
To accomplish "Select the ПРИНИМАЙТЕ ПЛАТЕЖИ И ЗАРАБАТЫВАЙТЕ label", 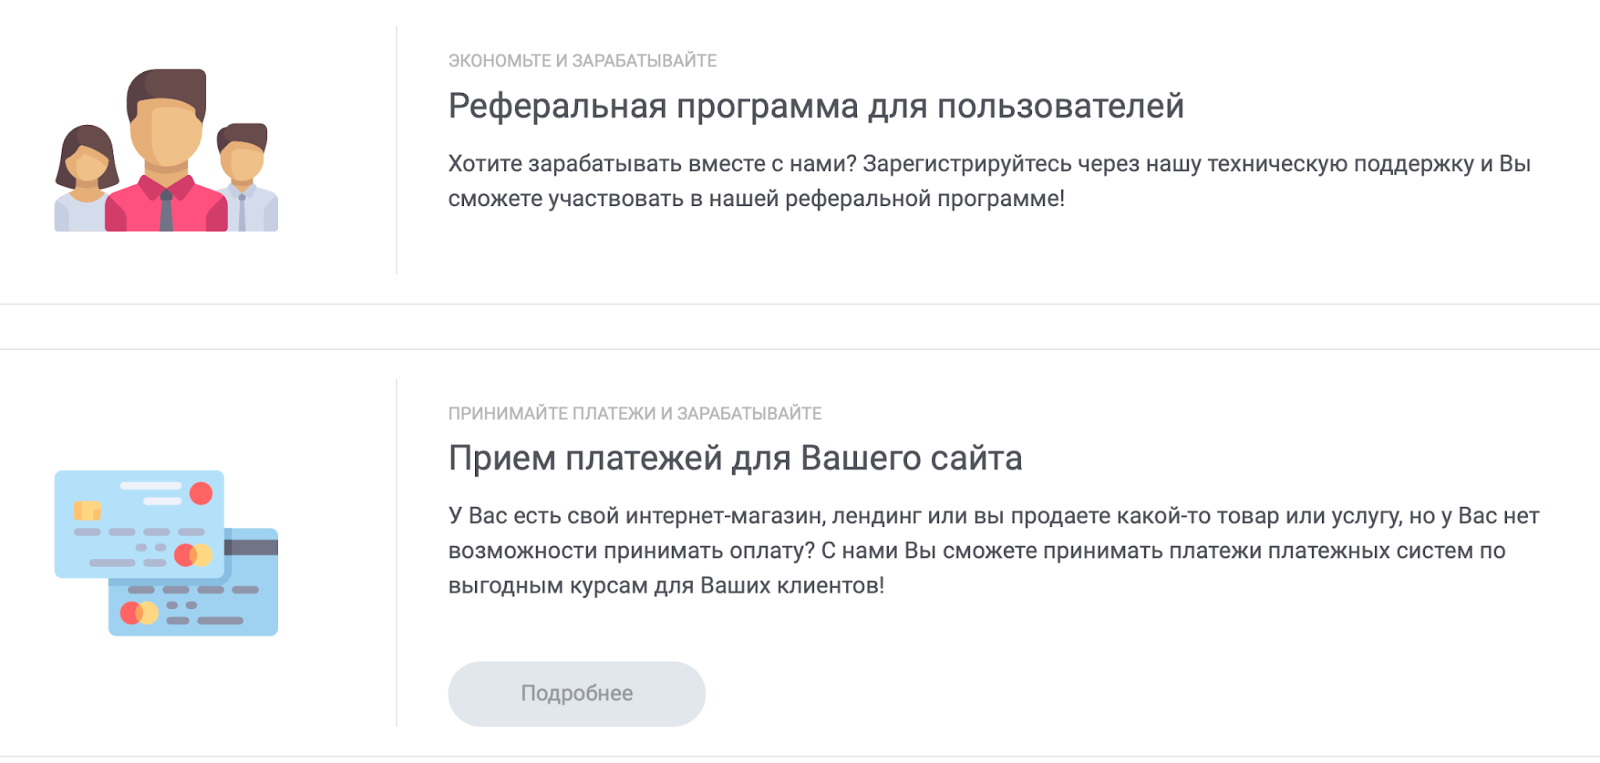I will coord(635,412).
